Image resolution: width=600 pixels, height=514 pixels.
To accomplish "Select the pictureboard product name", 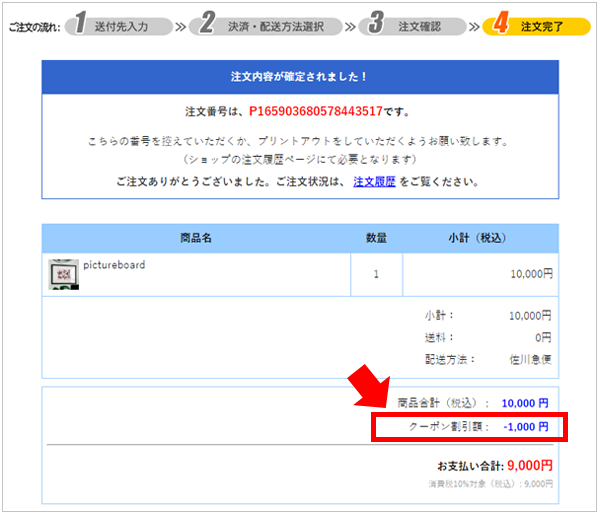I will click(x=114, y=264).
